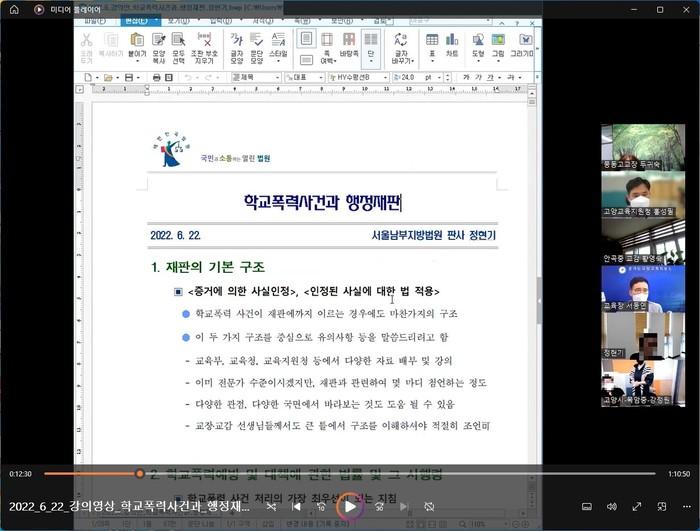Toggle bold 가 formatting

466,77
